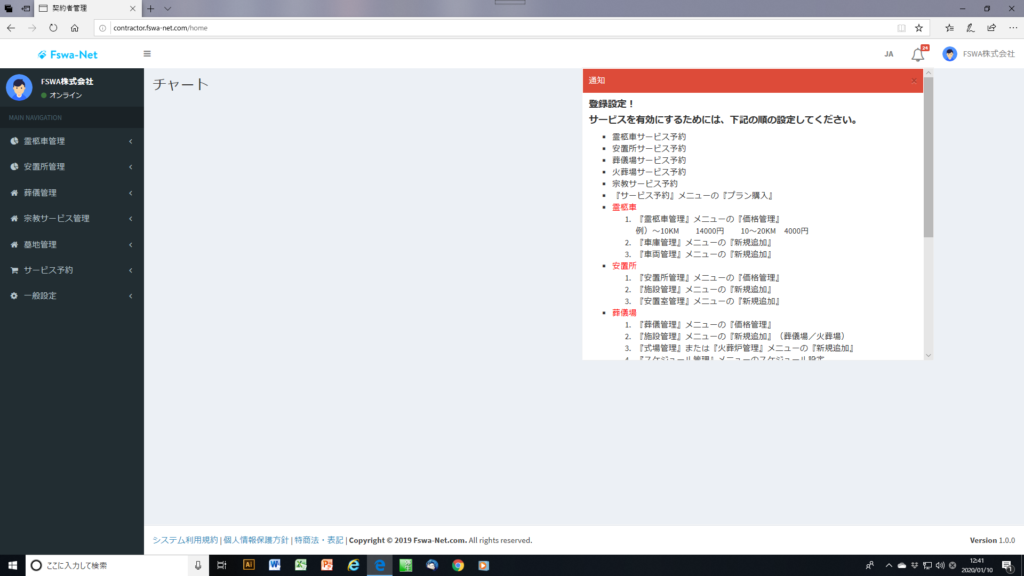1024x576 pixels.
Task: Expand the 霊柩車管理 chevron arrow
Action: (x=131, y=141)
